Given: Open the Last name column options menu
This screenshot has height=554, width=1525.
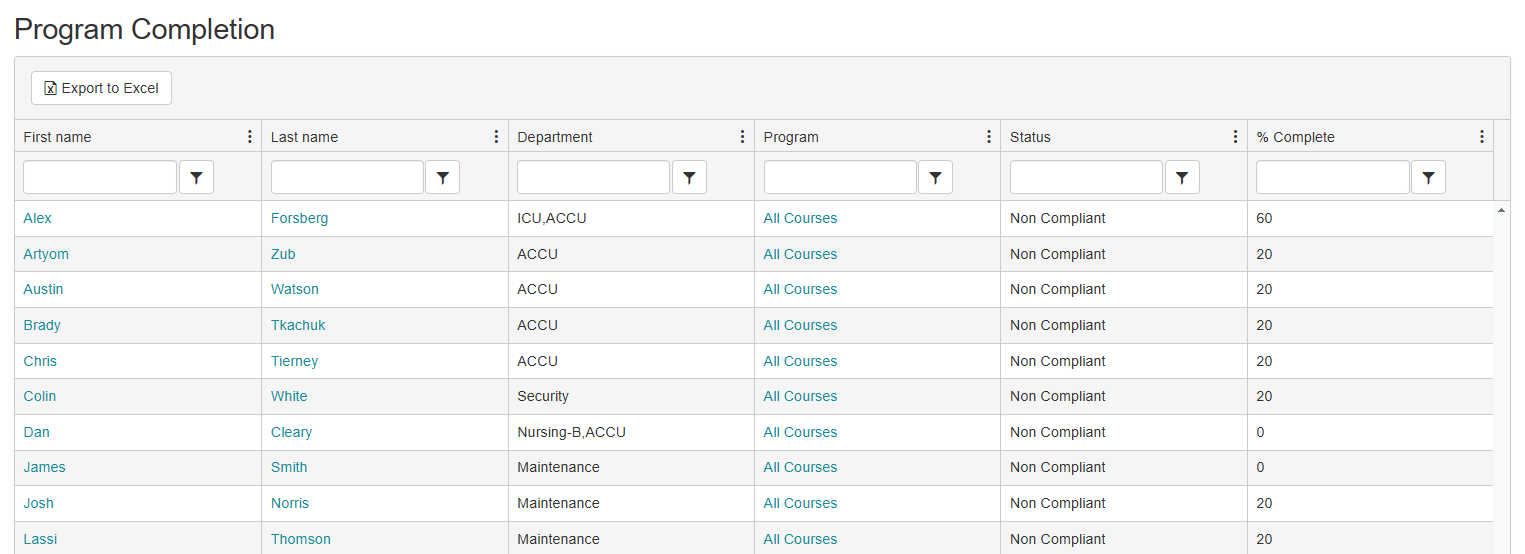Looking at the screenshot, I should 496,137.
